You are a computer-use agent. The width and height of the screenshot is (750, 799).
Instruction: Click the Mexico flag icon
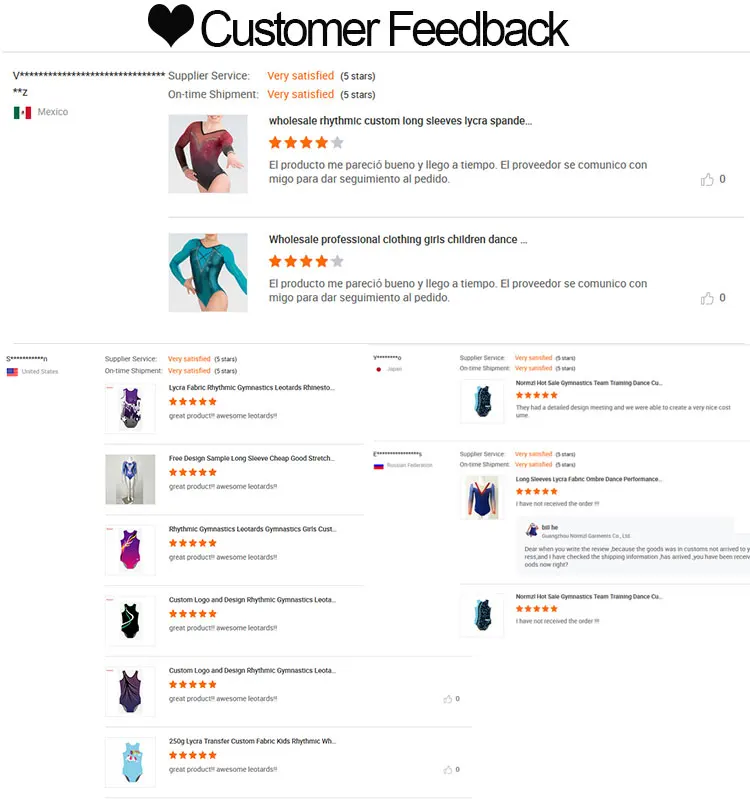pos(22,112)
